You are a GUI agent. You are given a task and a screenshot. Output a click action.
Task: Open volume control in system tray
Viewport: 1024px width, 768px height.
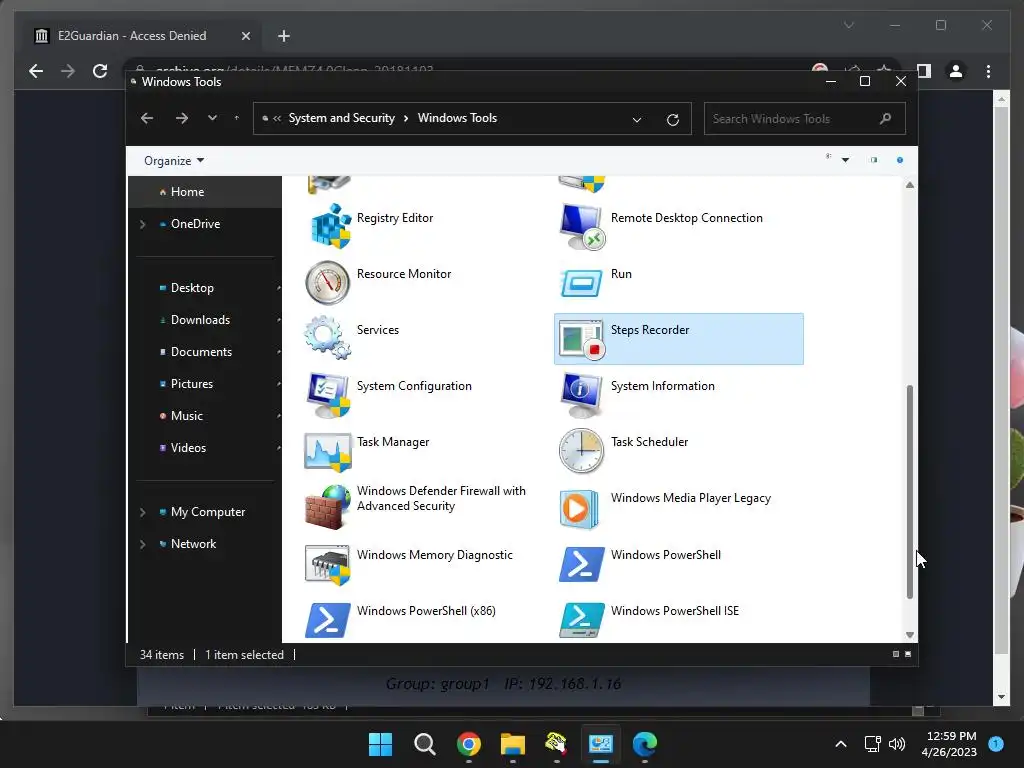click(897, 744)
